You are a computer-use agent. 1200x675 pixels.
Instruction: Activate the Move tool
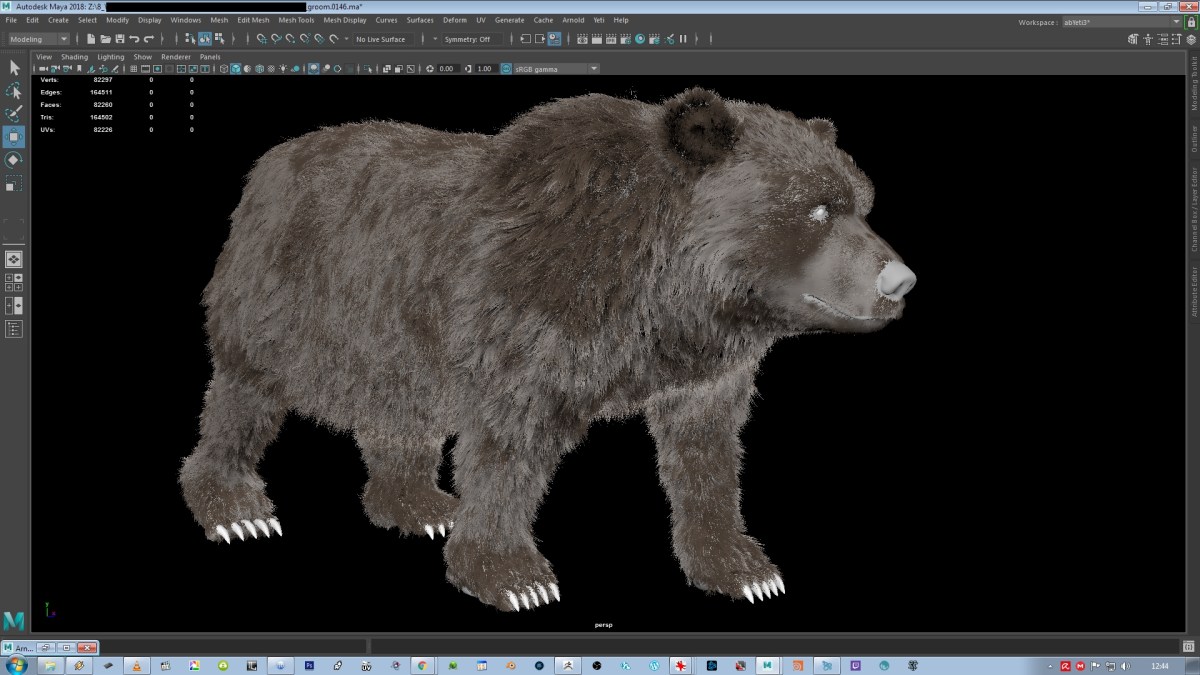tap(14, 137)
